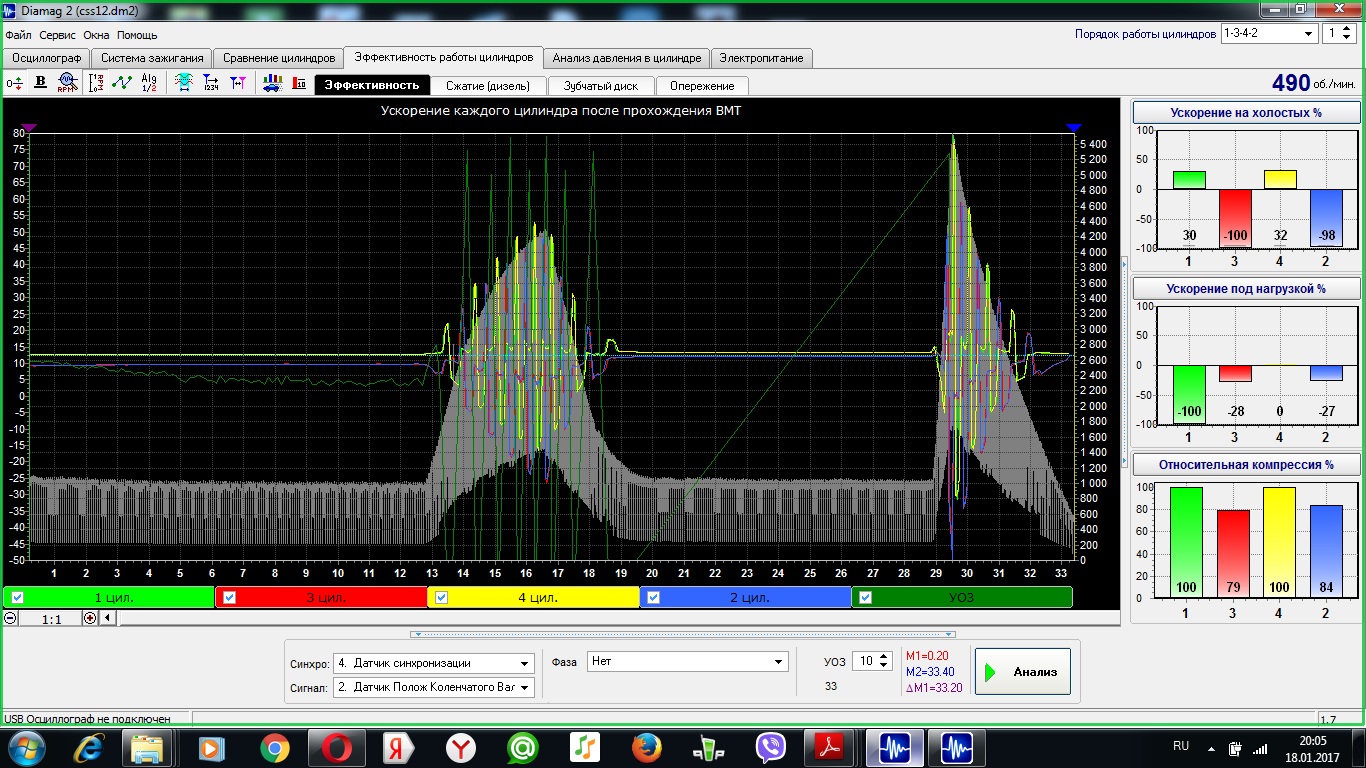Open the Сигнал sensor dropdown
Viewport: 1366px width, 768px height.
[433, 687]
